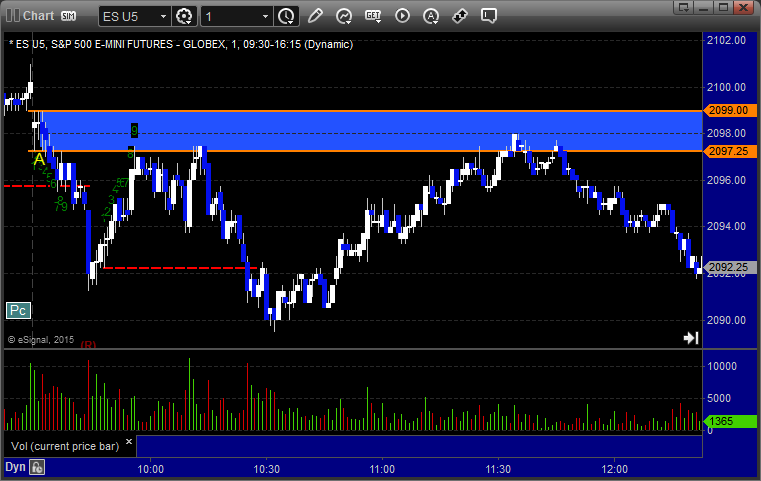Toggle the Pc previous close button
Viewport: 761px width, 481px height.
[x=18, y=310]
